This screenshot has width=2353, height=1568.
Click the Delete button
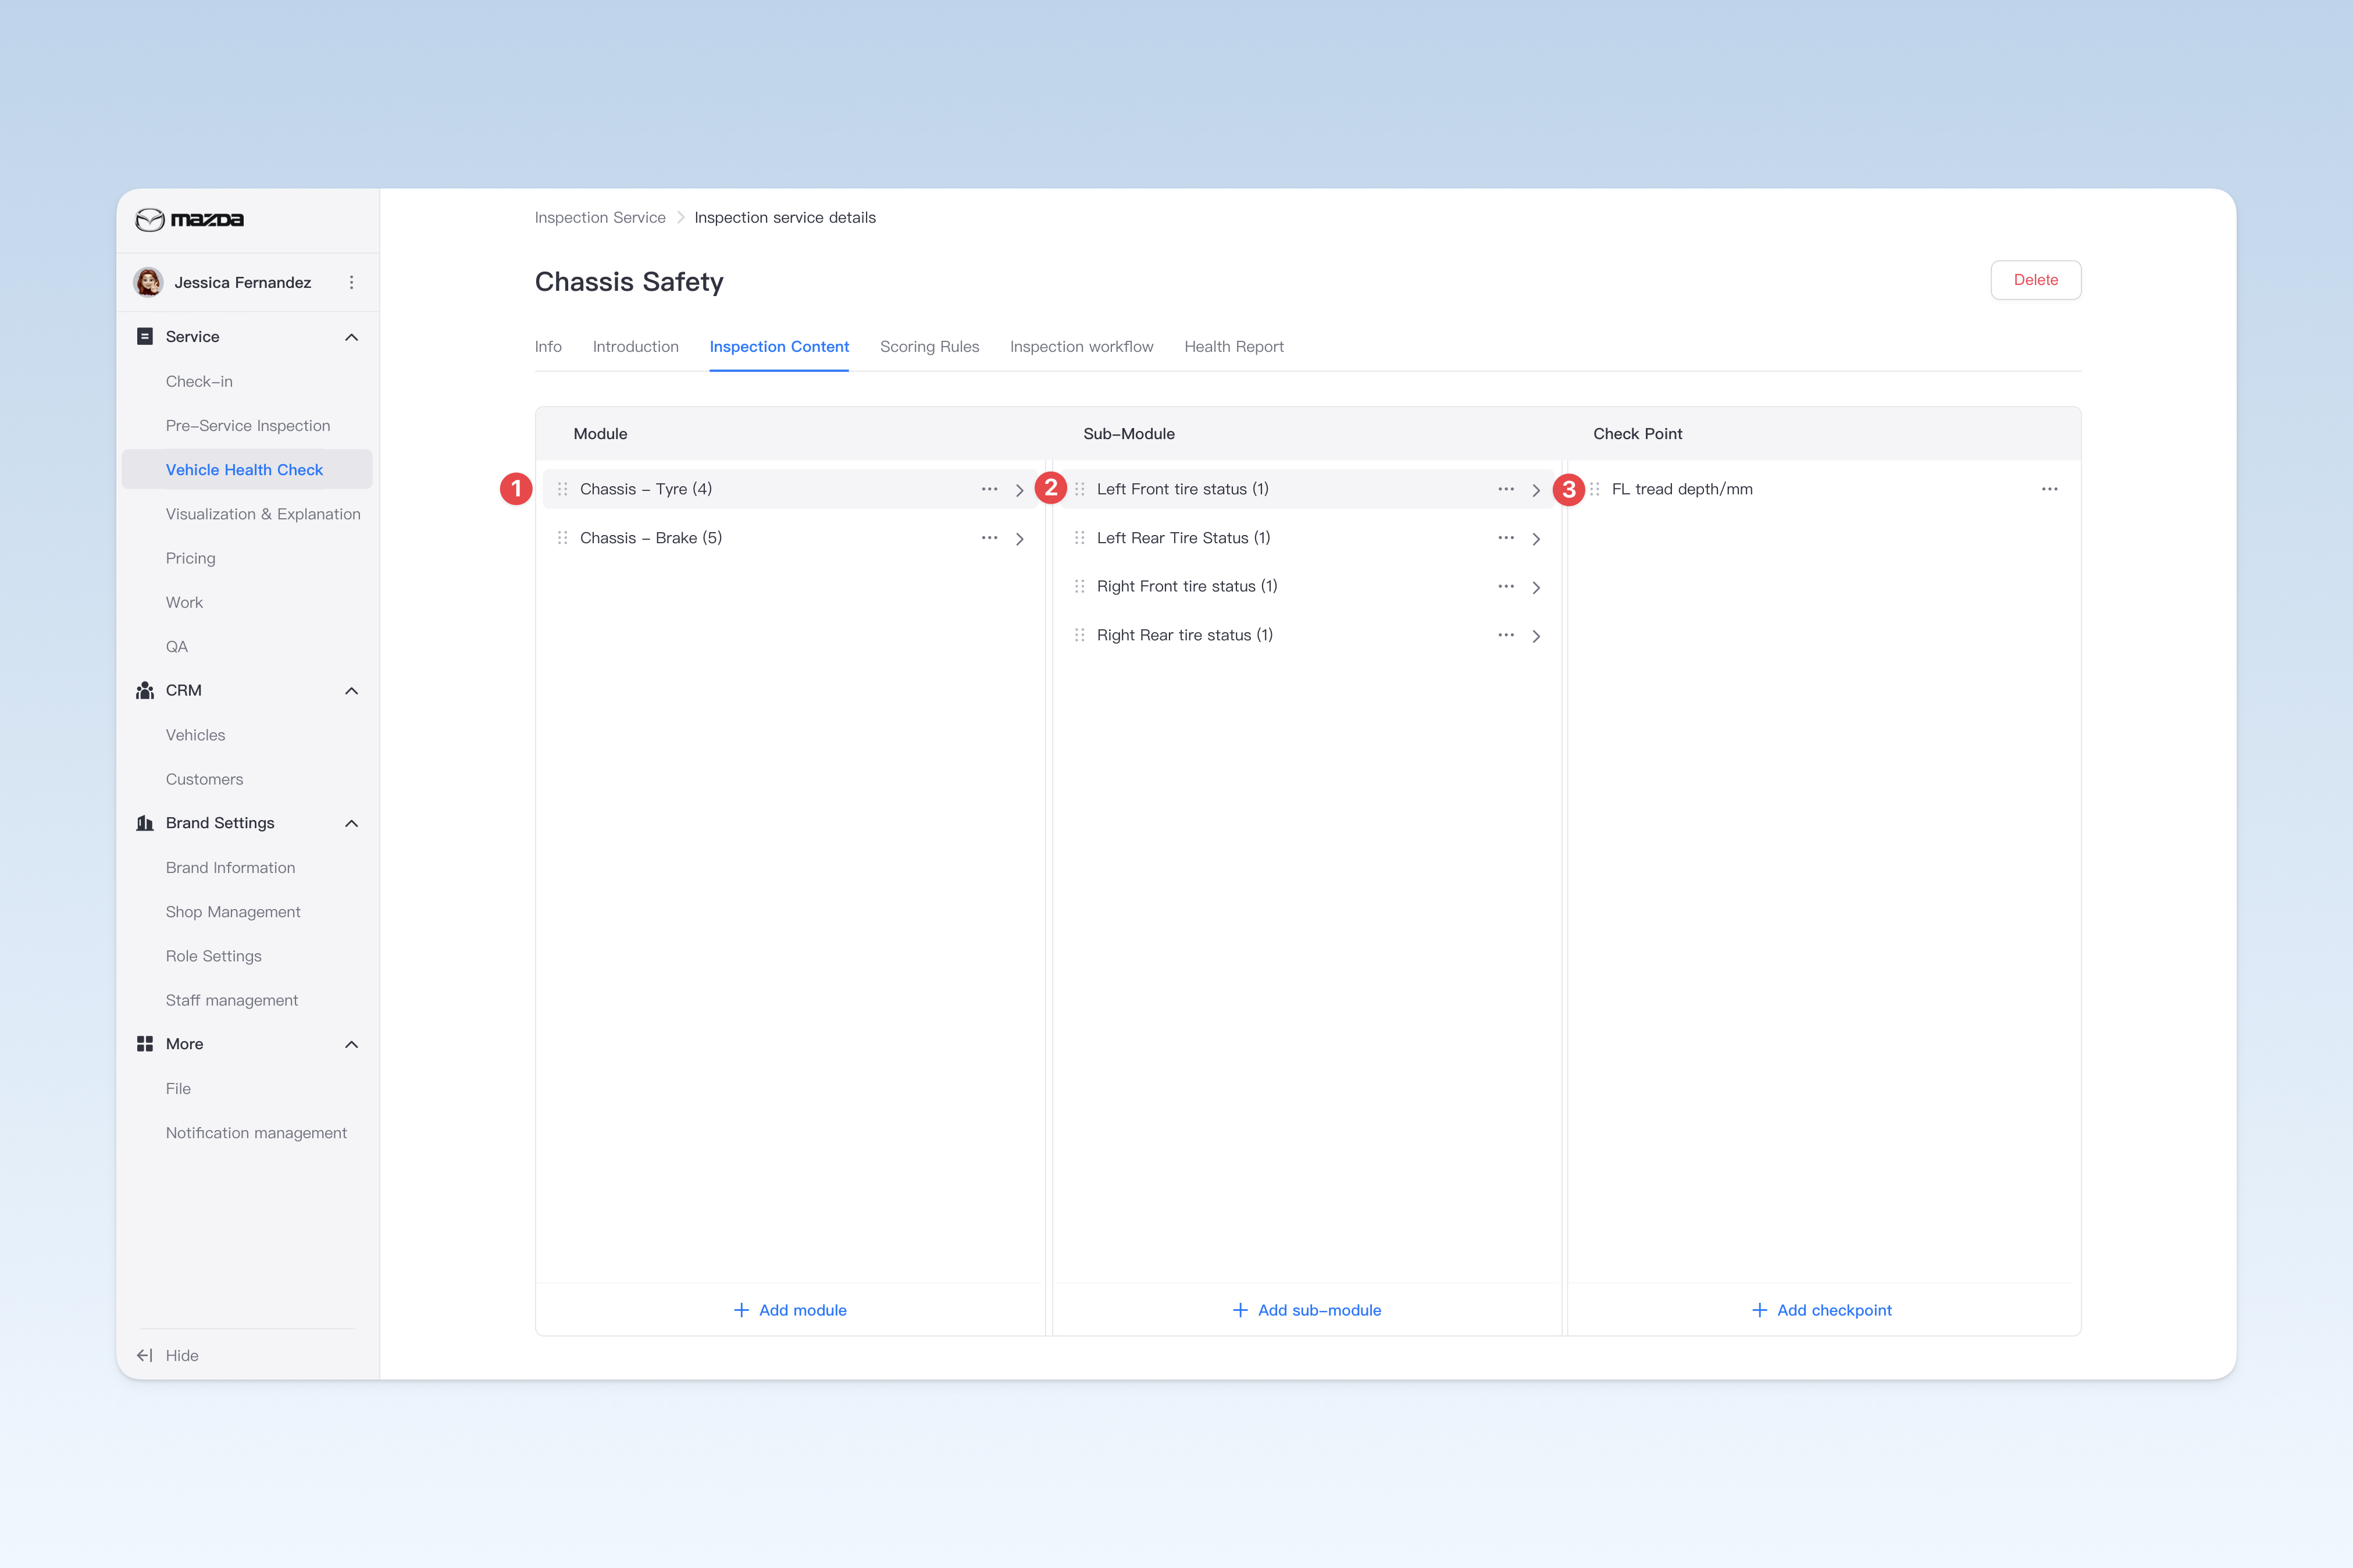[x=2035, y=280]
